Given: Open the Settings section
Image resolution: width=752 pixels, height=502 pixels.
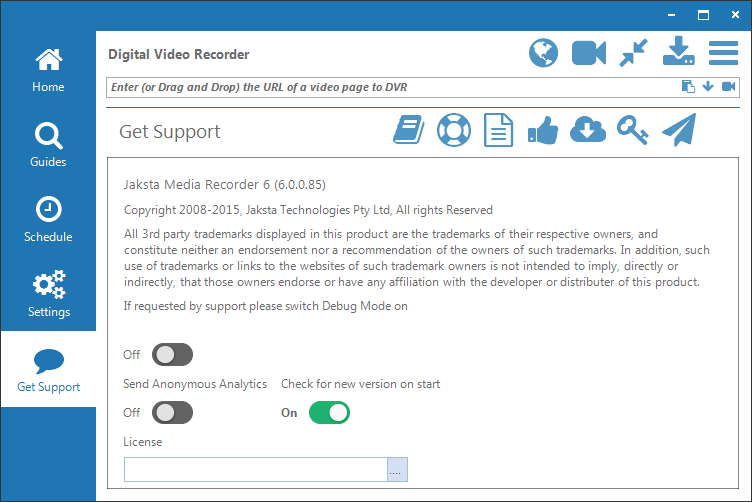Looking at the screenshot, I should [x=48, y=294].
